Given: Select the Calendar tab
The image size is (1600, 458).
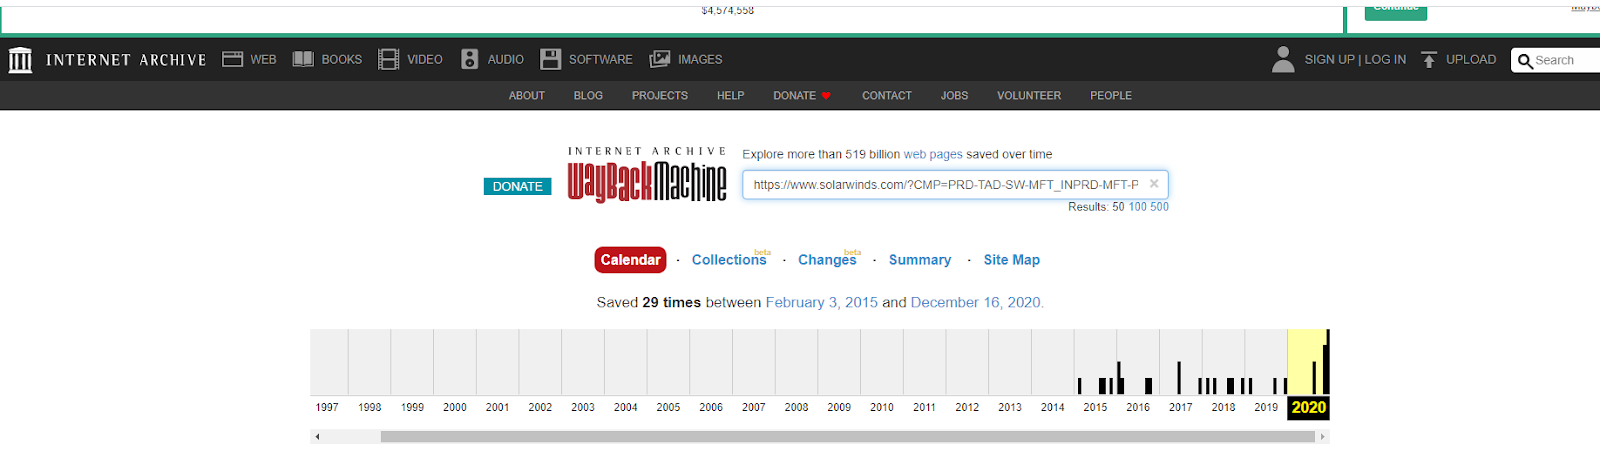Looking at the screenshot, I should click(x=630, y=260).
